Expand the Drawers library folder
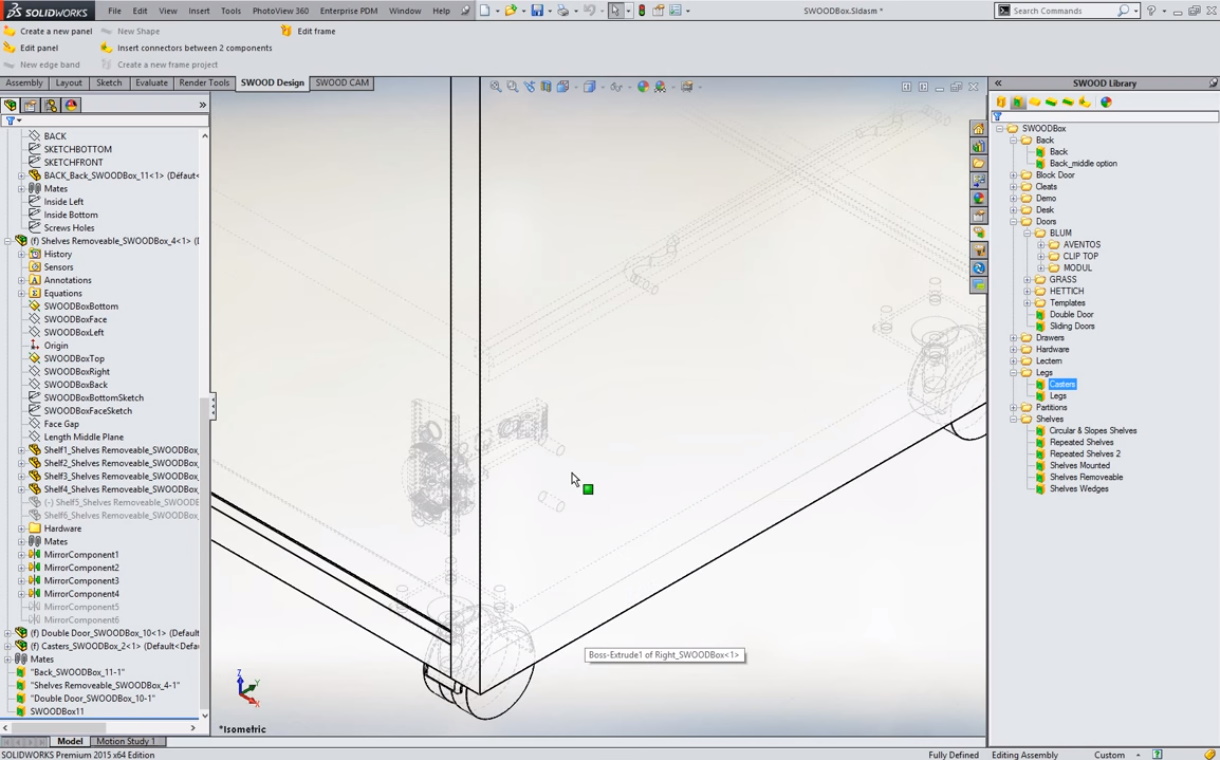This screenshot has height=760, width=1220. click(x=1013, y=338)
